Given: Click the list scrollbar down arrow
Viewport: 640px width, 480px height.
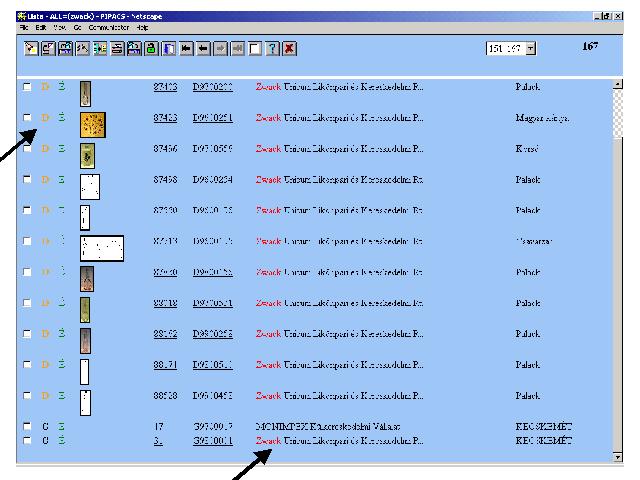Looking at the screenshot, I should 618,457.
